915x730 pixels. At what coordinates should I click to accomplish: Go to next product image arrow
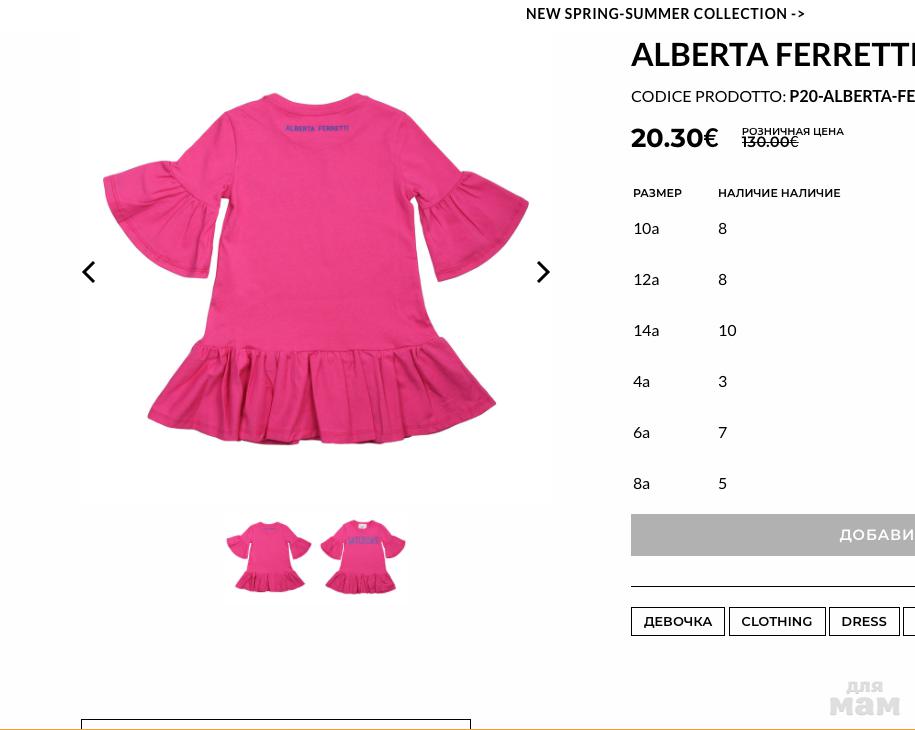[543, 272]
